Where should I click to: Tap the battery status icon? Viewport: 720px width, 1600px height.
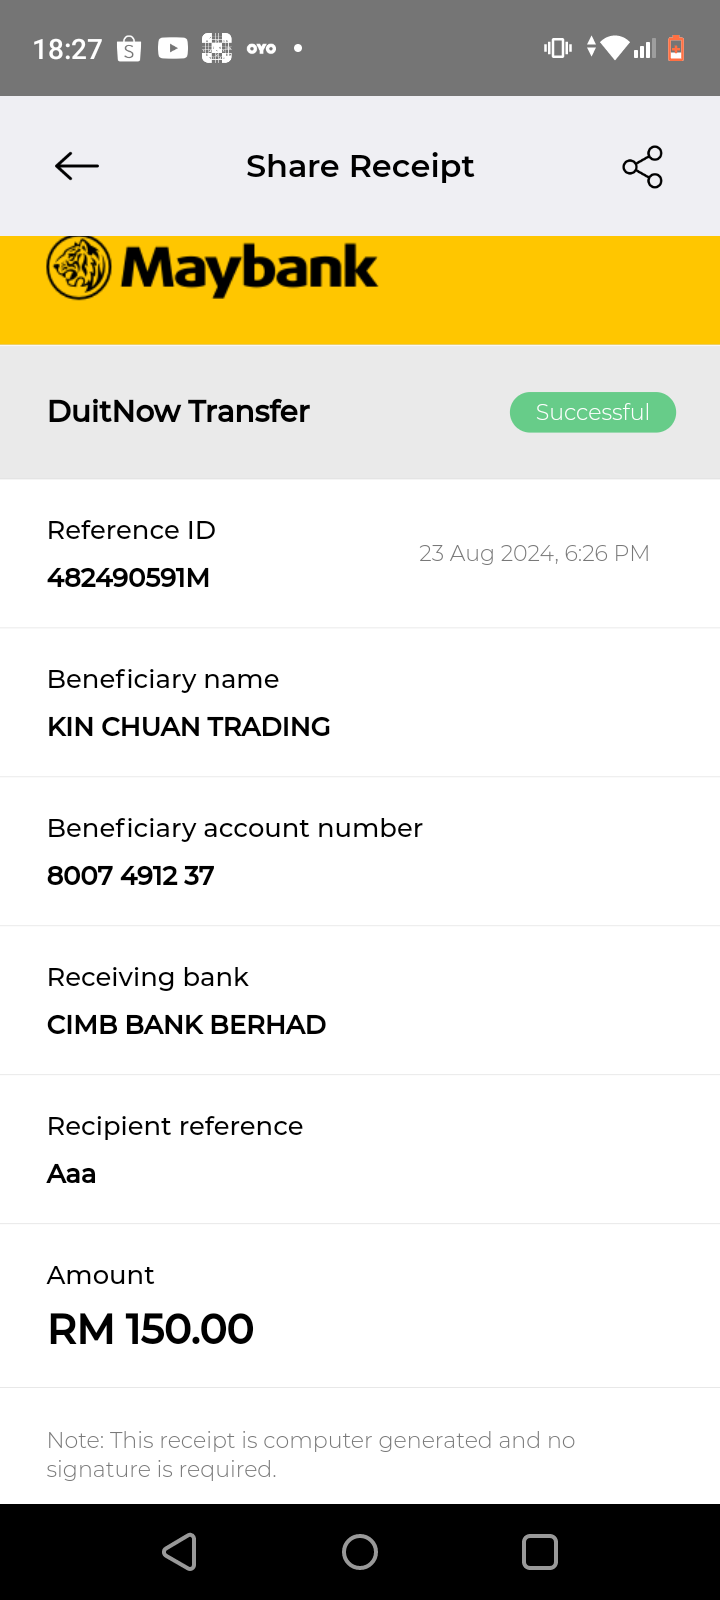tap(676, 48)
